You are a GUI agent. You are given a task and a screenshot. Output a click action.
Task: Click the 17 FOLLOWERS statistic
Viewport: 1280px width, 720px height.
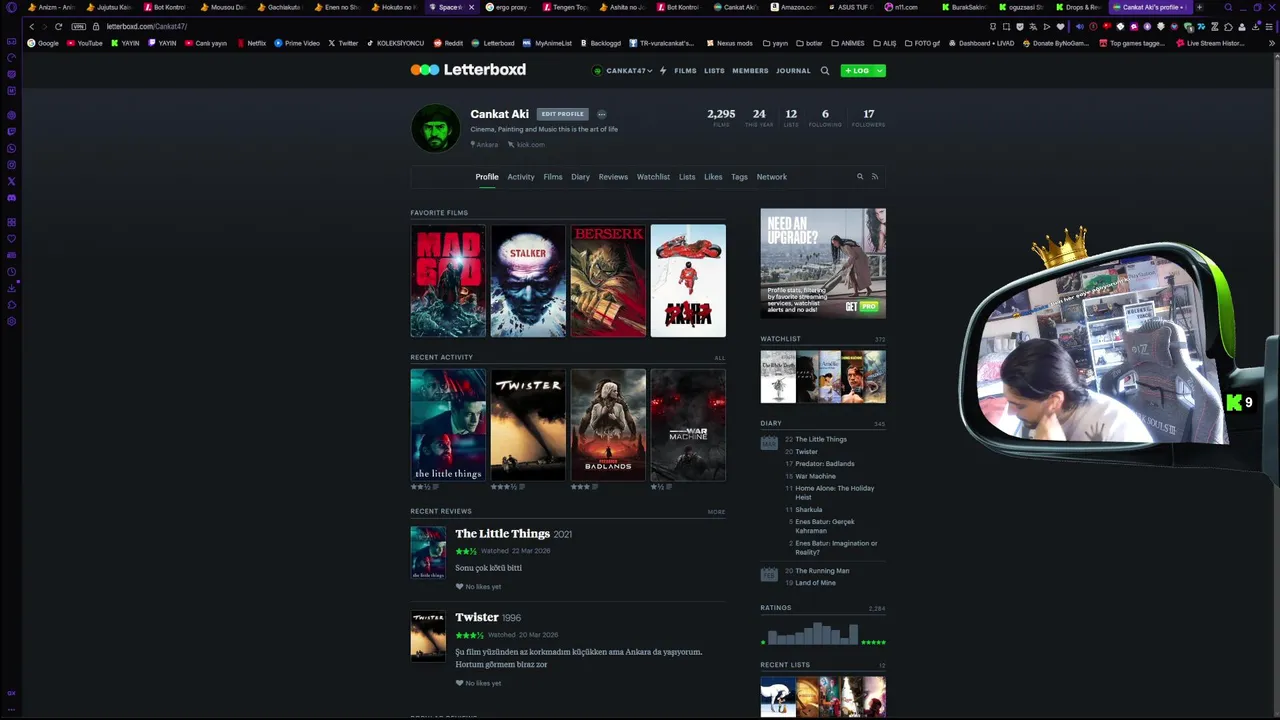(x=868, y=117)
